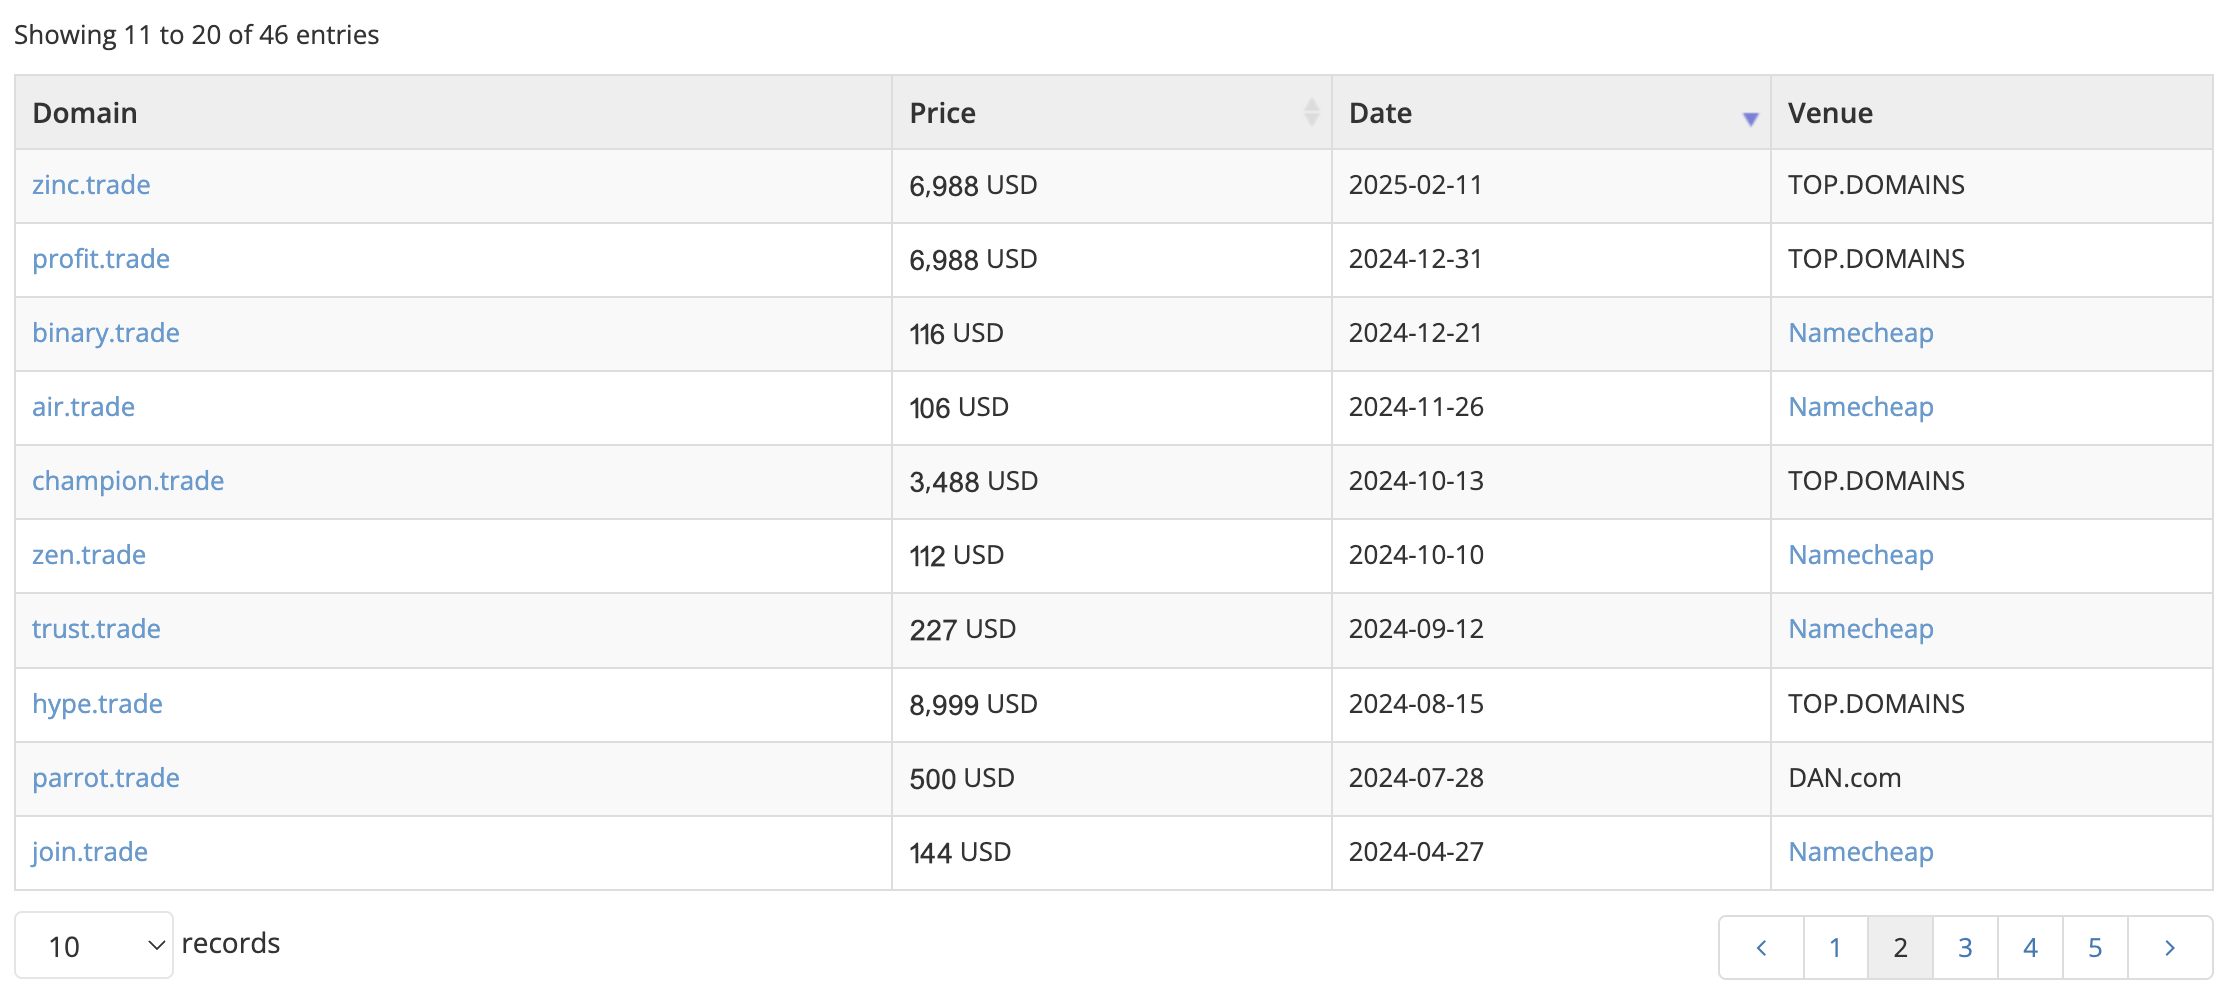Click Namecheap venue for binary.trade row

point(1860,333)
